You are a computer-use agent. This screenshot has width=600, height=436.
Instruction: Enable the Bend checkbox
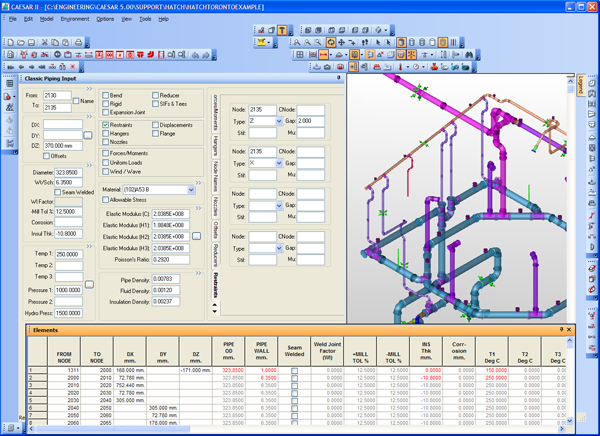[x=106, y=95]
